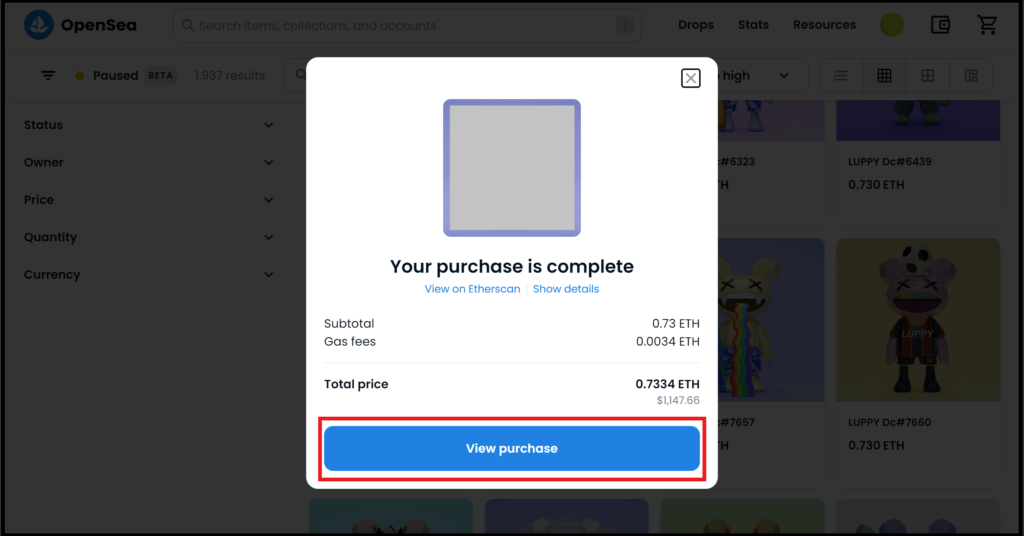Expand the Owner filter section
1024x536 pixels.
148,163
